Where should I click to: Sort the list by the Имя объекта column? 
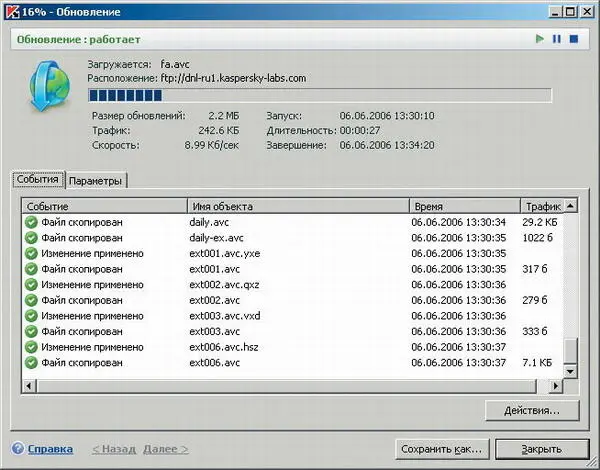coord(295,206)
